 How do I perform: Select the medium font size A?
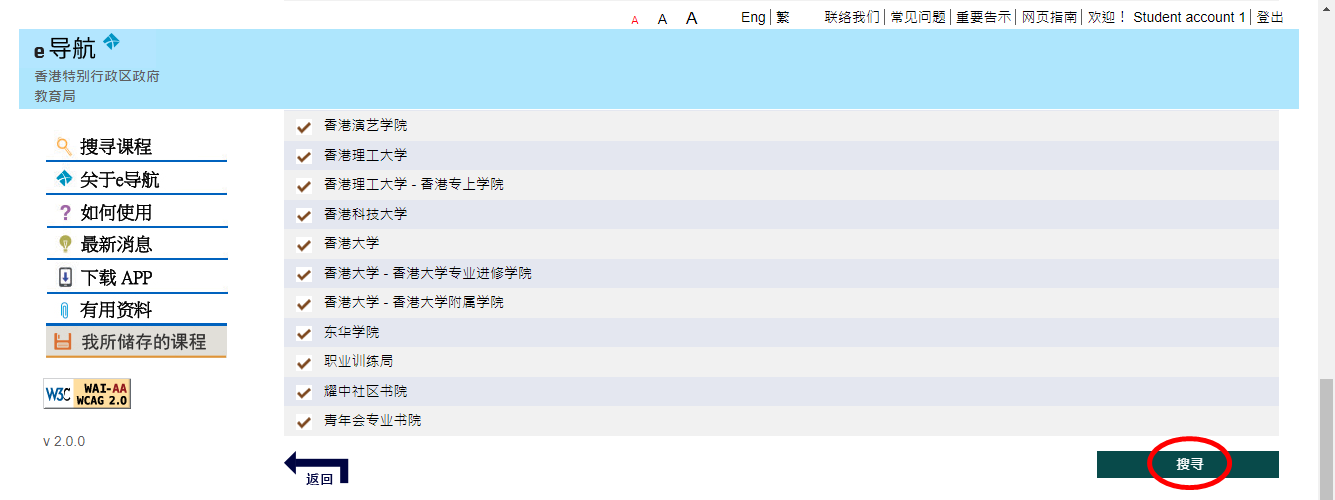(662, 19)
